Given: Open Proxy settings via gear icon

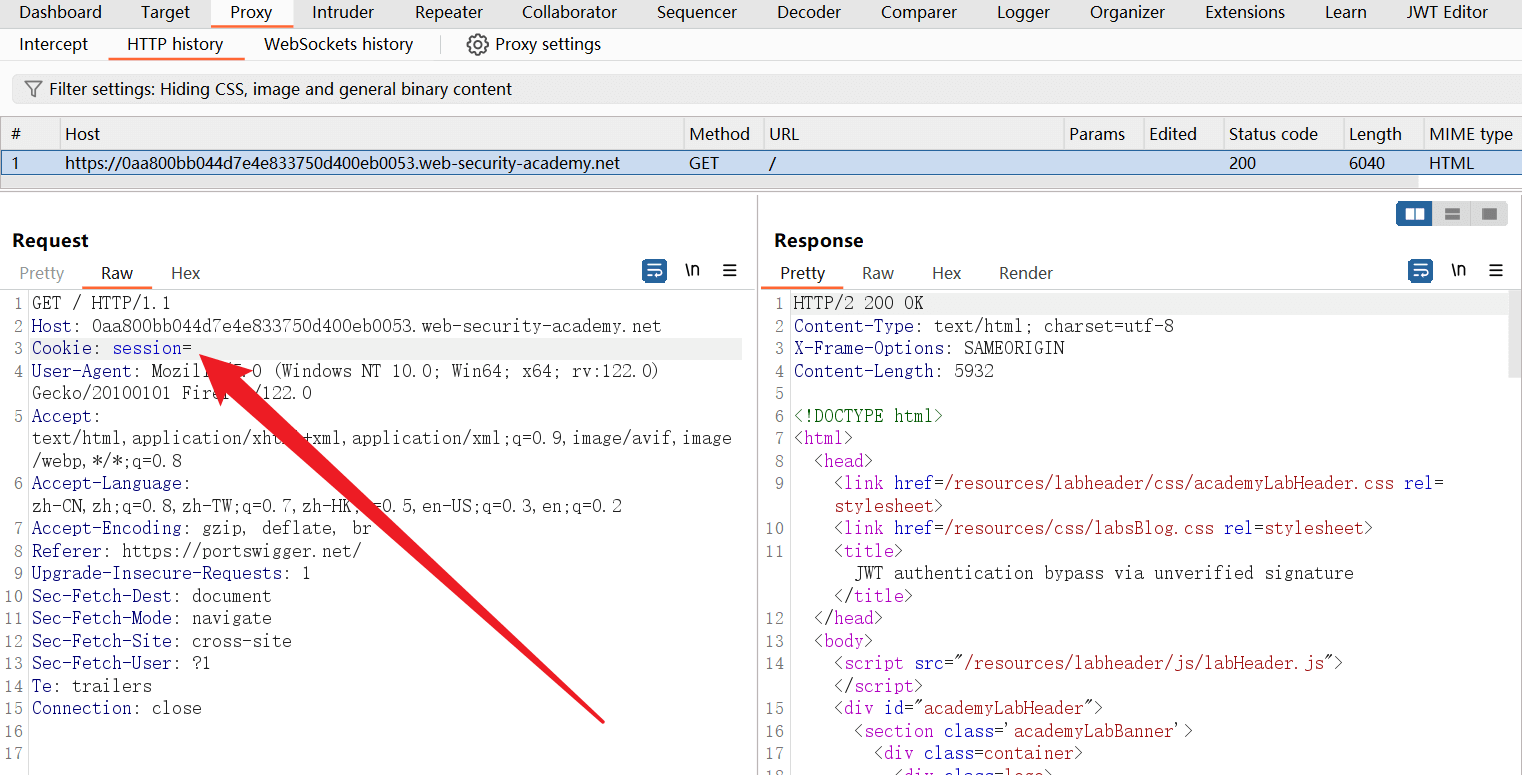Looking at the screenshot, I should tap(478, 45).
